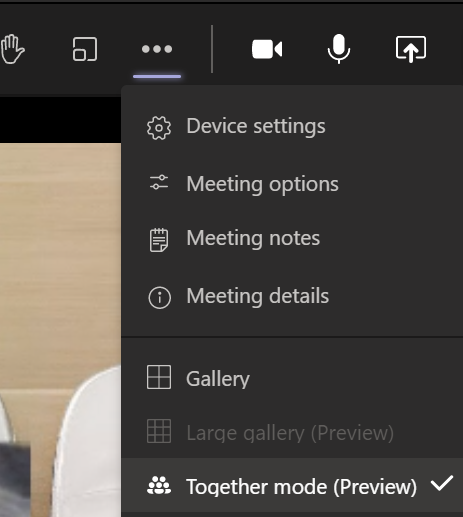The image size is (463, 517).
Task: Mute the microphone
Action: 339,49
